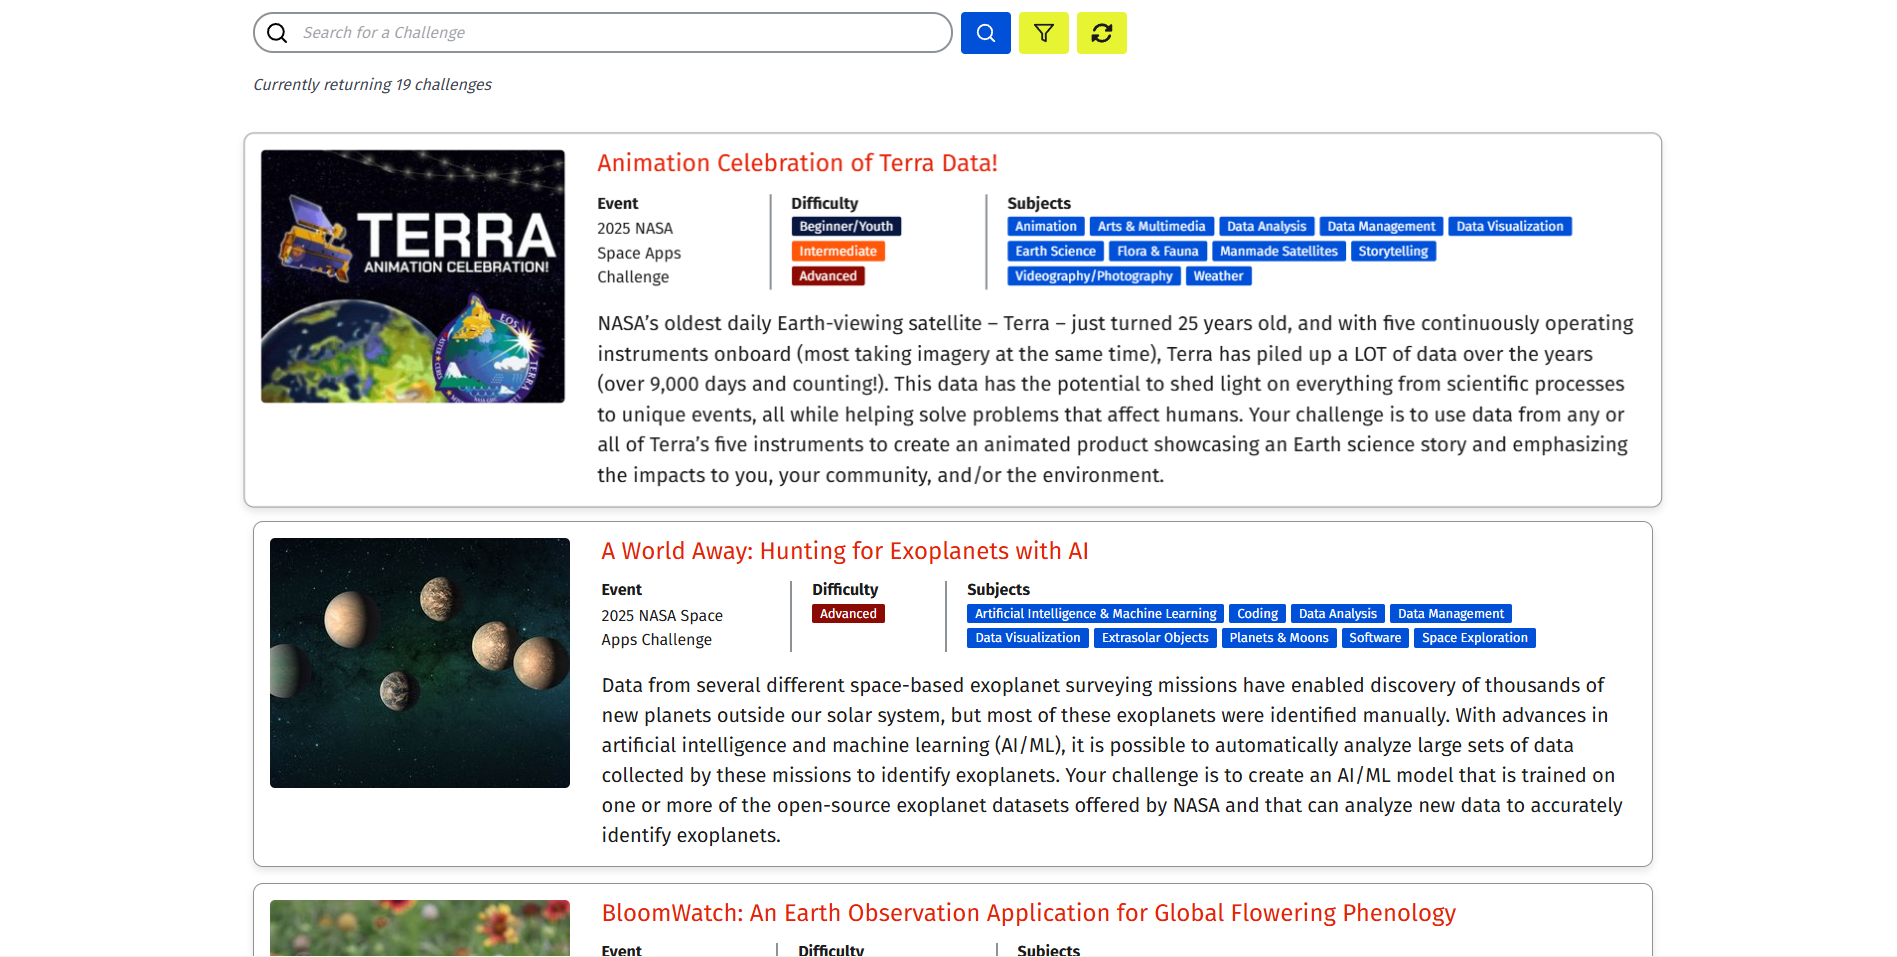Toggle the Advanced difficulty badge
The image size is (1897, 957).
pos(828,275)
